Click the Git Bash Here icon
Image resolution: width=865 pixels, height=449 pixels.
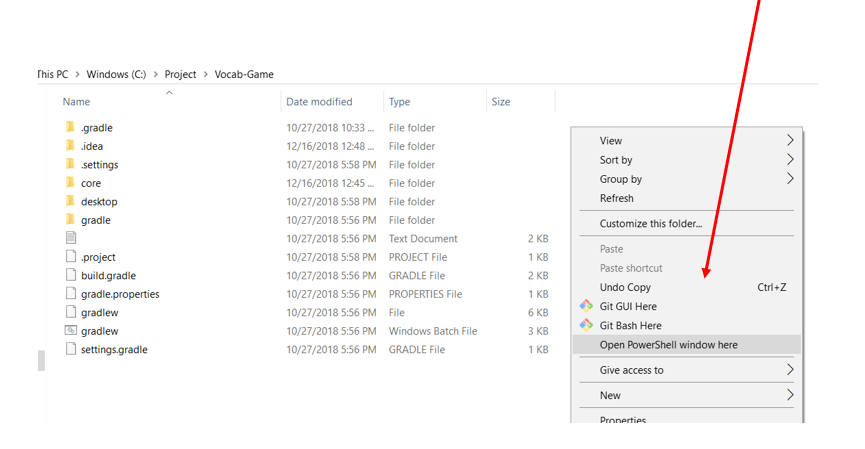[586, 325]
